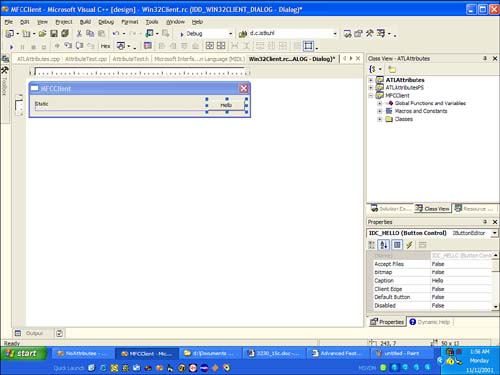Click the tab scroll right arrow

click(x=351, y=58)
